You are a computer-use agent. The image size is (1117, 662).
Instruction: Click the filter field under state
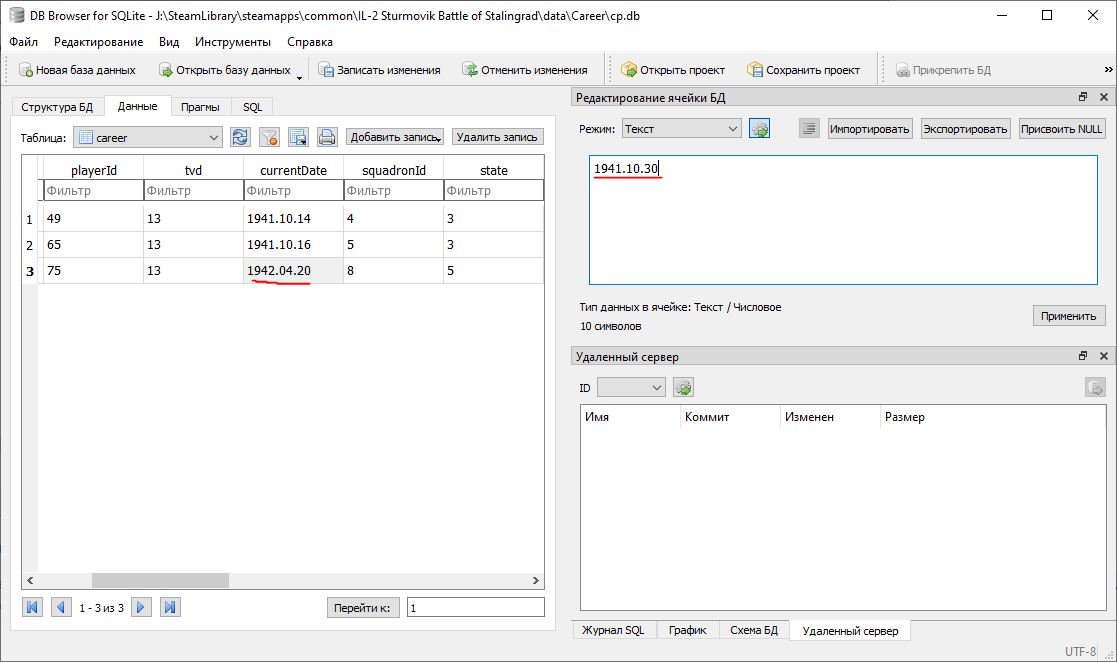point(494,190)
